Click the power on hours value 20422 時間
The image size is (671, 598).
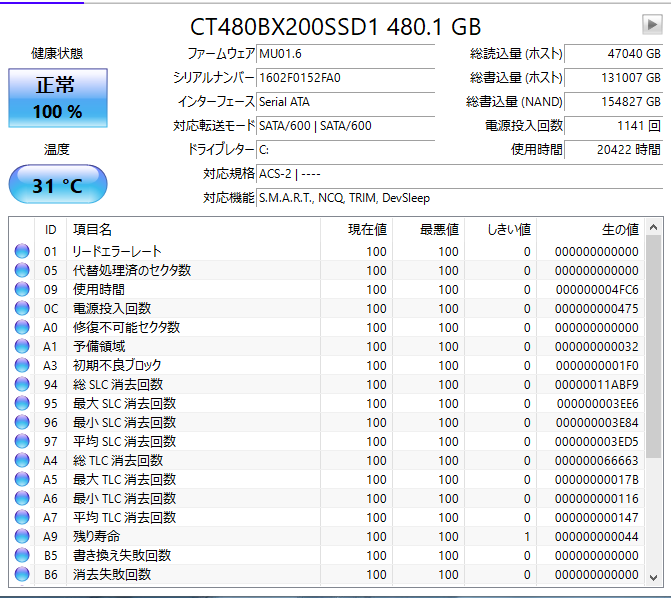coord(613,150)
